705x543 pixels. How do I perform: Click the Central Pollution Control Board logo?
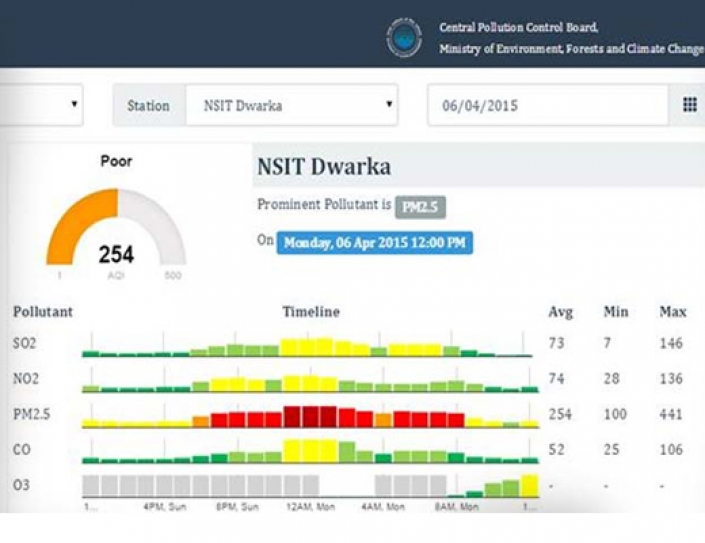[404, 38]
